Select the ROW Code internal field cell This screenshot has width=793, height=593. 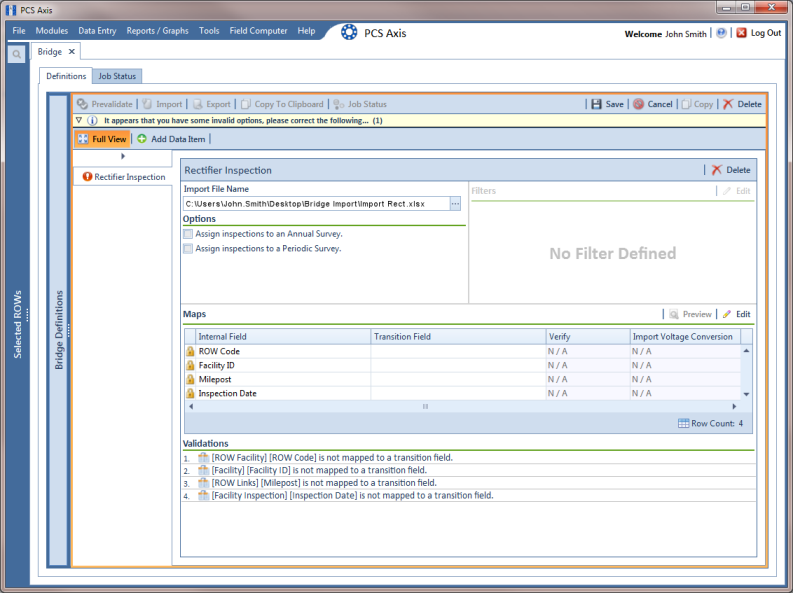[283, 351]
